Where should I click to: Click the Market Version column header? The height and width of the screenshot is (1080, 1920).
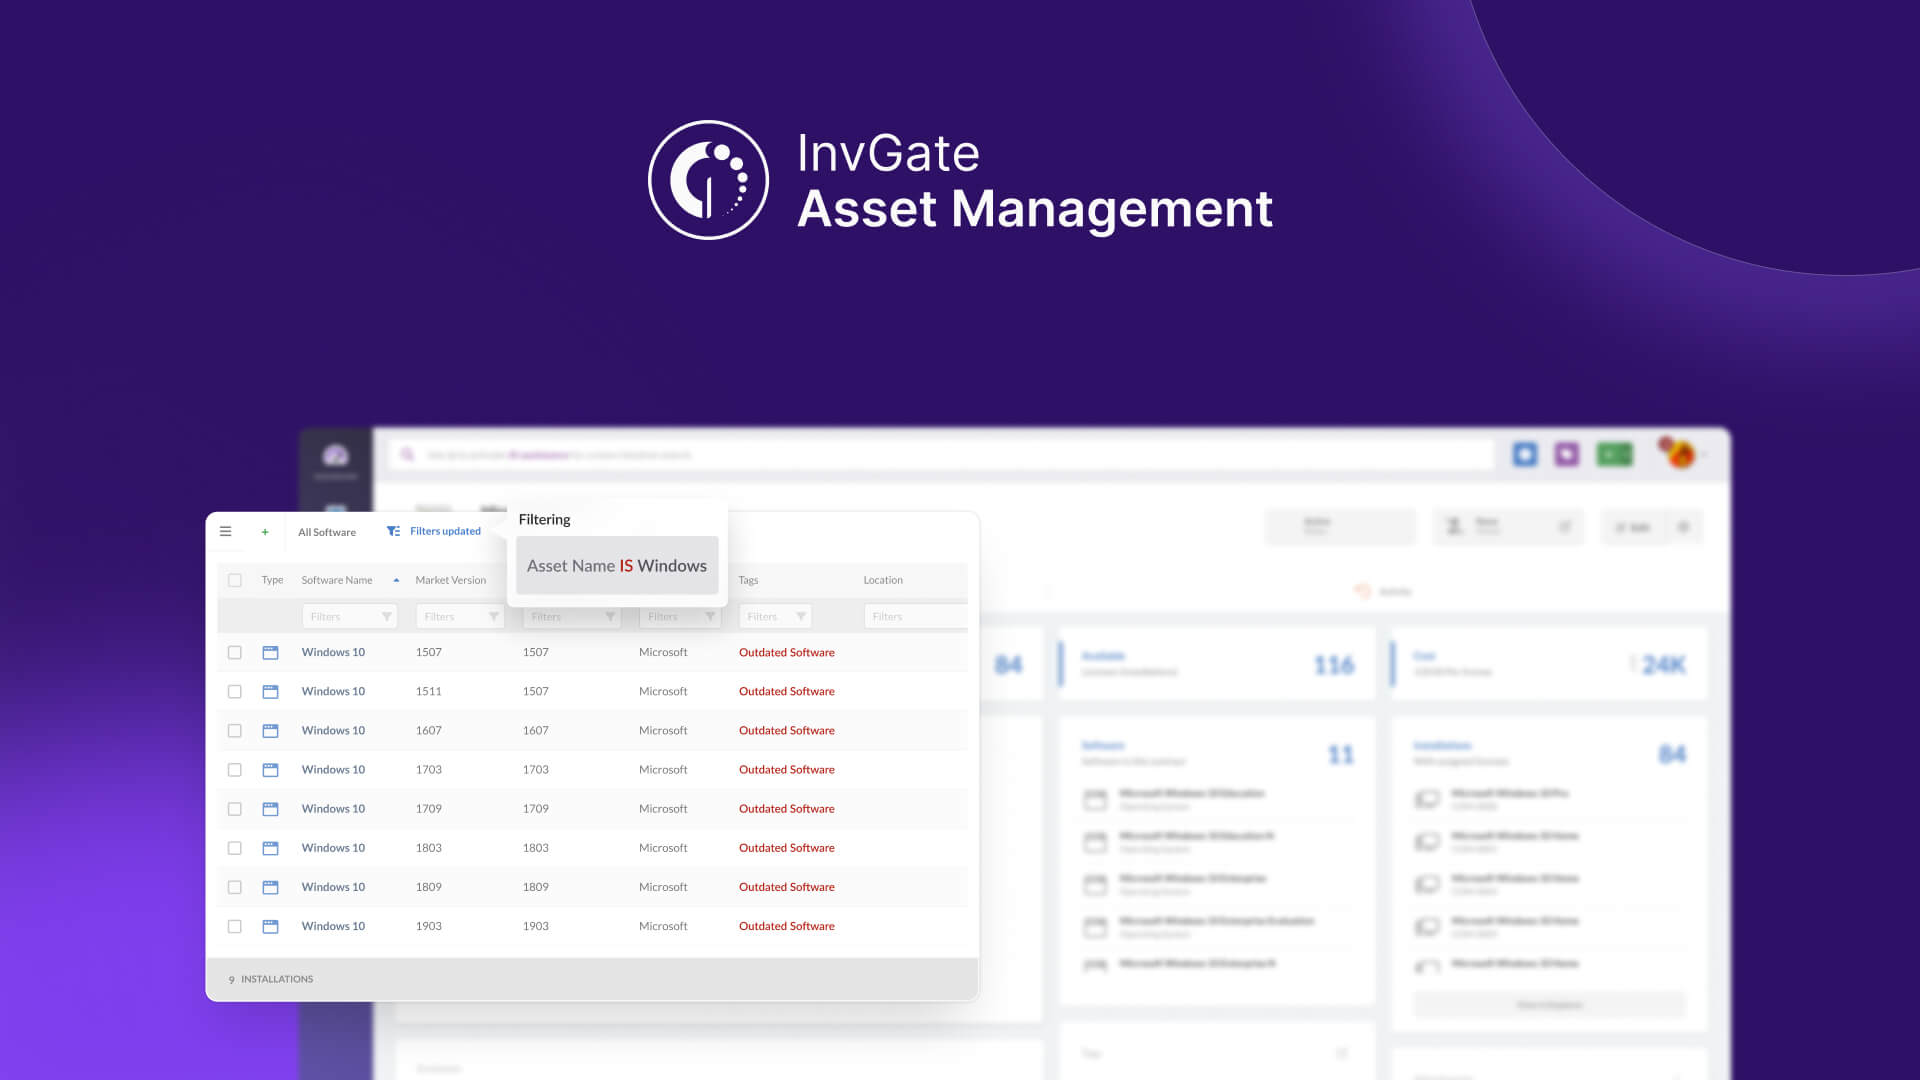451,580
